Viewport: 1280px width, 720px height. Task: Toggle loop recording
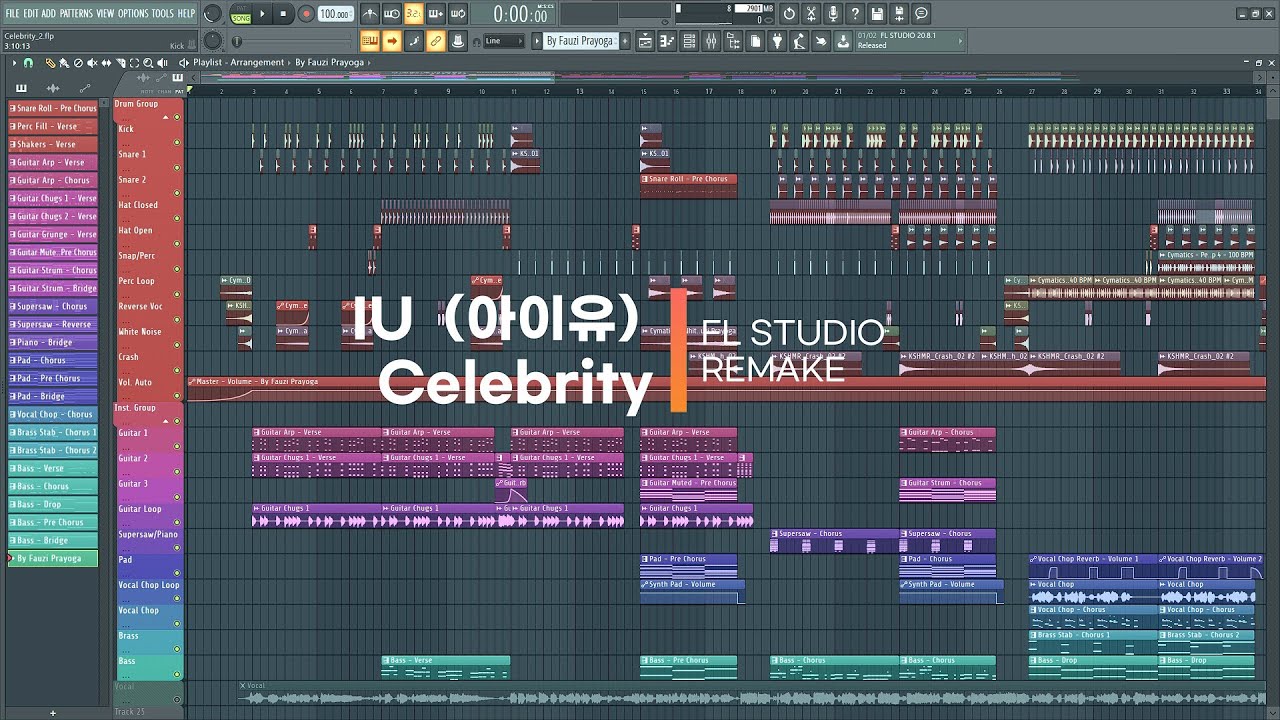[457, 14]
